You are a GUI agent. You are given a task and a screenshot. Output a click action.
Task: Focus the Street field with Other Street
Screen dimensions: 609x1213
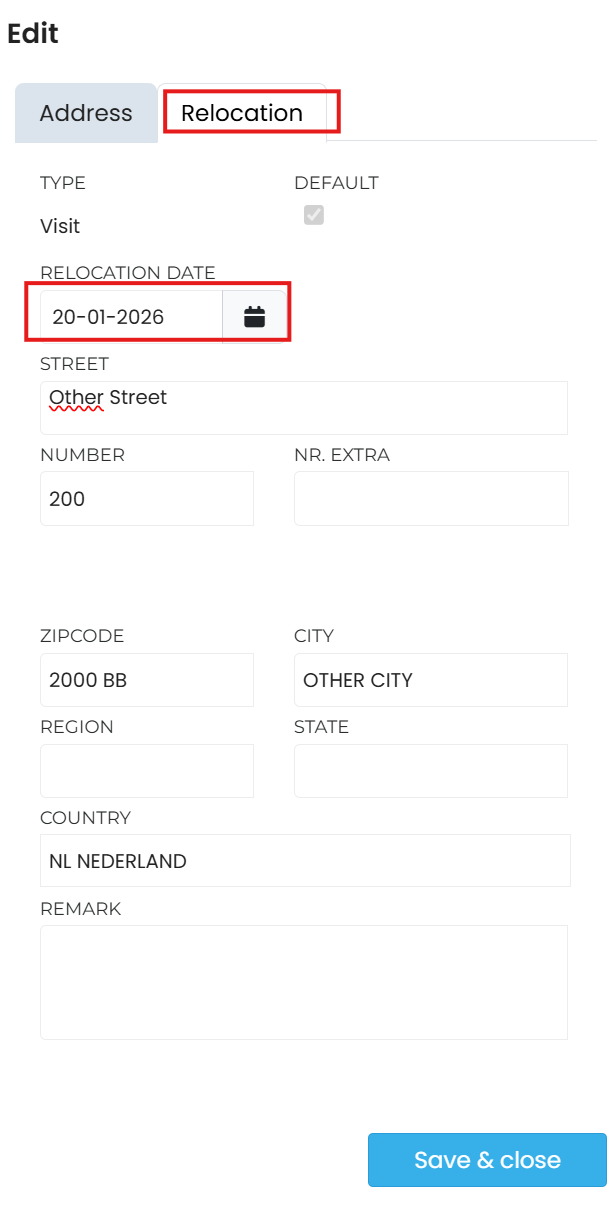pos(304,407)
